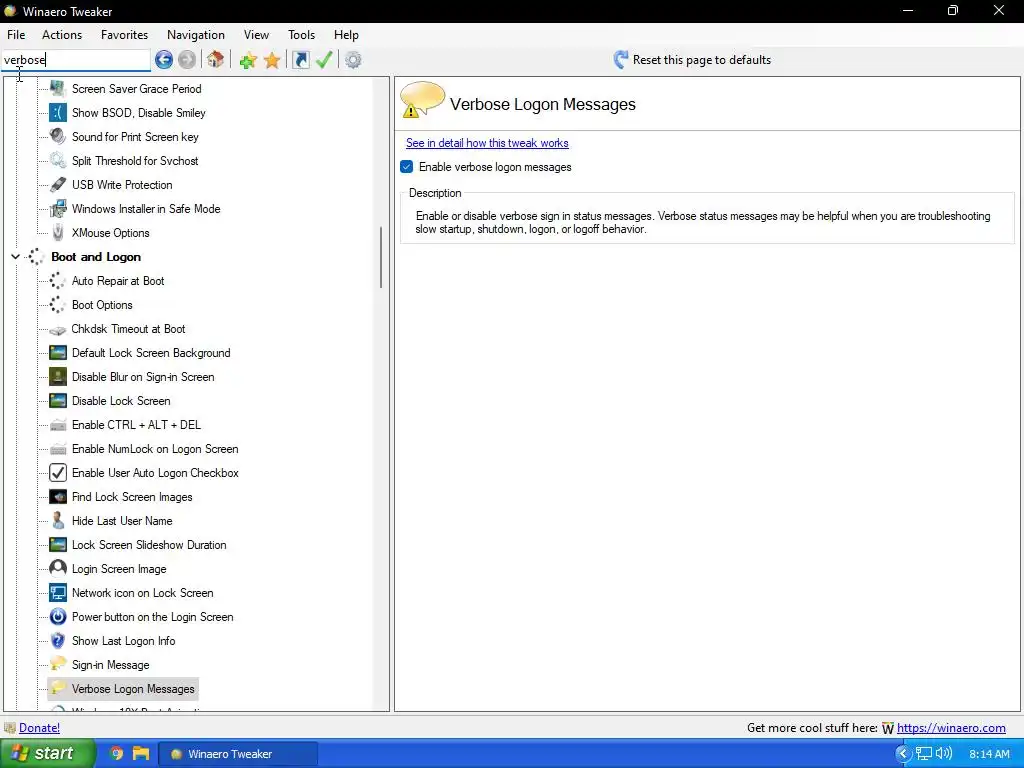The width and height of the screenshot is (1024, 768).
Task: Open the View menu
Action: tap(256, 35)
